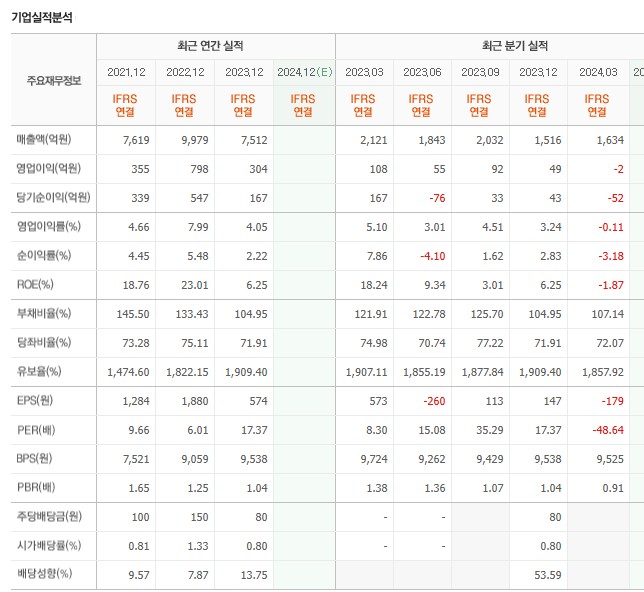Click the red -179 EPS value
Viewport: 644px width, 592px height.
613,401
